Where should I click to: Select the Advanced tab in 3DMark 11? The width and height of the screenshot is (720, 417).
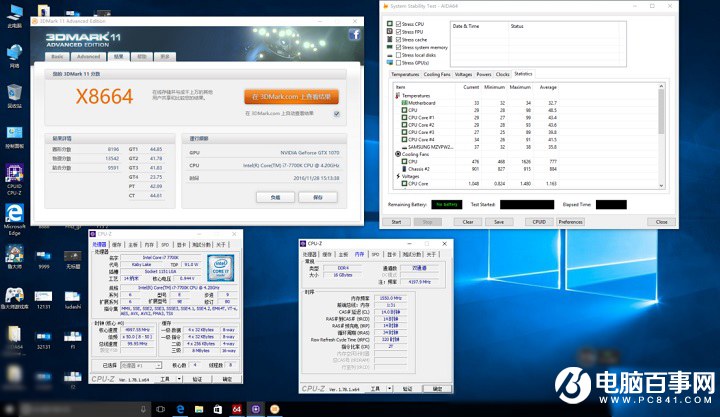(88, 56)
